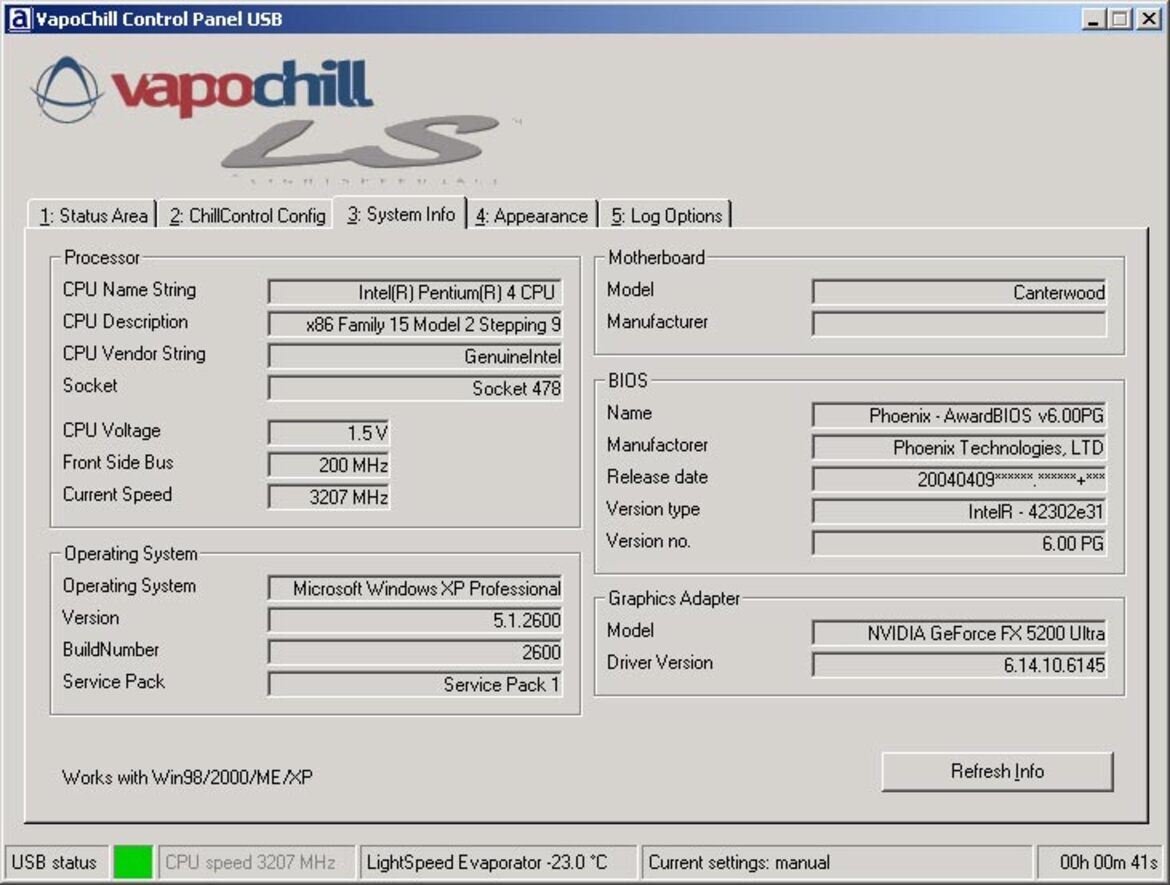The width and height of the screenshot is (1170, 885).
Task: Click the Refresh Info button
Action: click(x=997, y=771)
